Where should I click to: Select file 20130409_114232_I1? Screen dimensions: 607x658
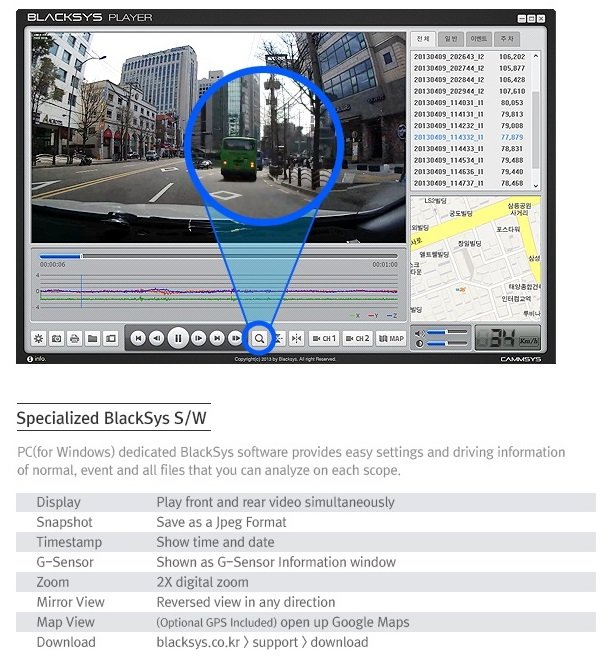click(469, 126)
